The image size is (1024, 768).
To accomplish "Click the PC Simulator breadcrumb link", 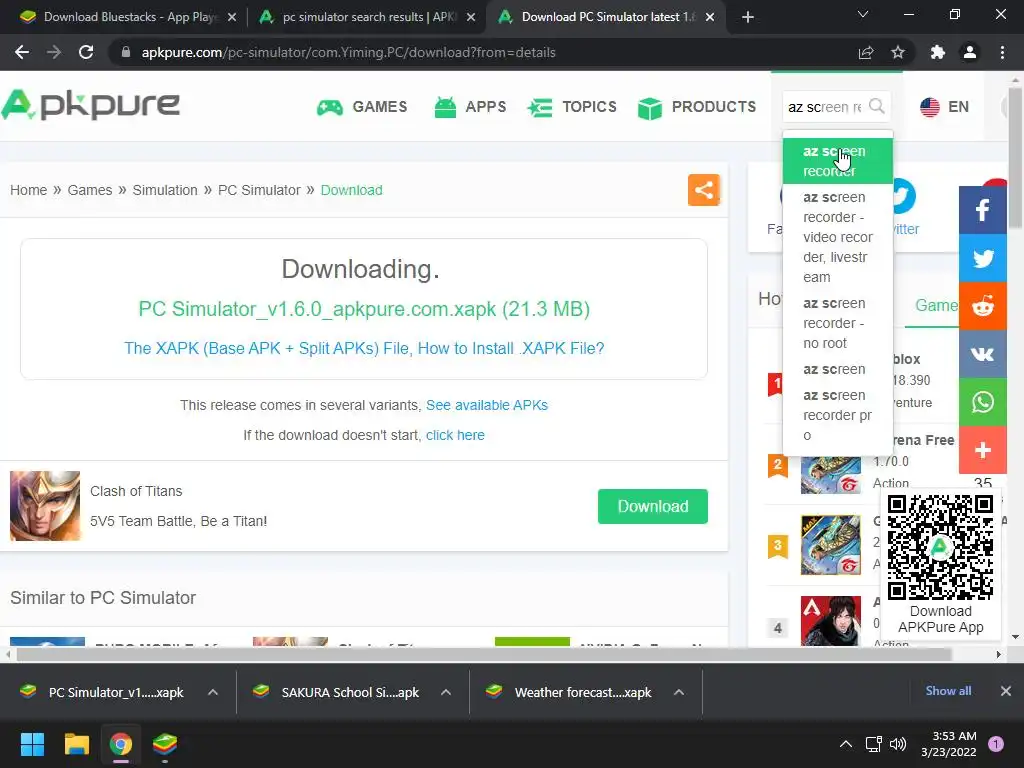I will pos(259,190).
